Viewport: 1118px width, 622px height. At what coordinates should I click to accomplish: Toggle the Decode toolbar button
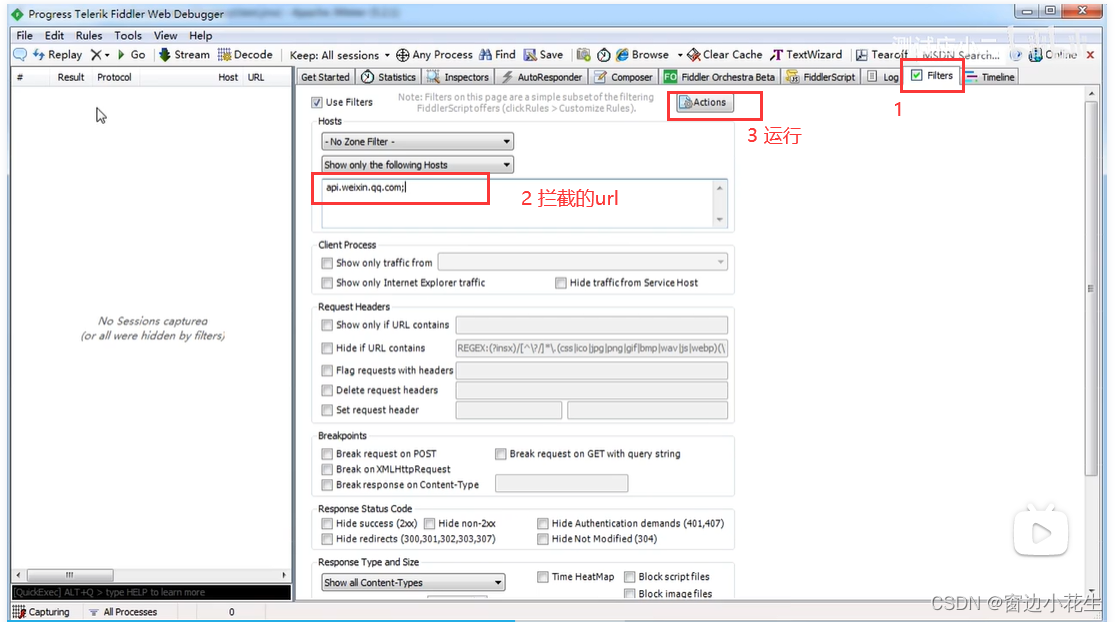pos(245,55)
